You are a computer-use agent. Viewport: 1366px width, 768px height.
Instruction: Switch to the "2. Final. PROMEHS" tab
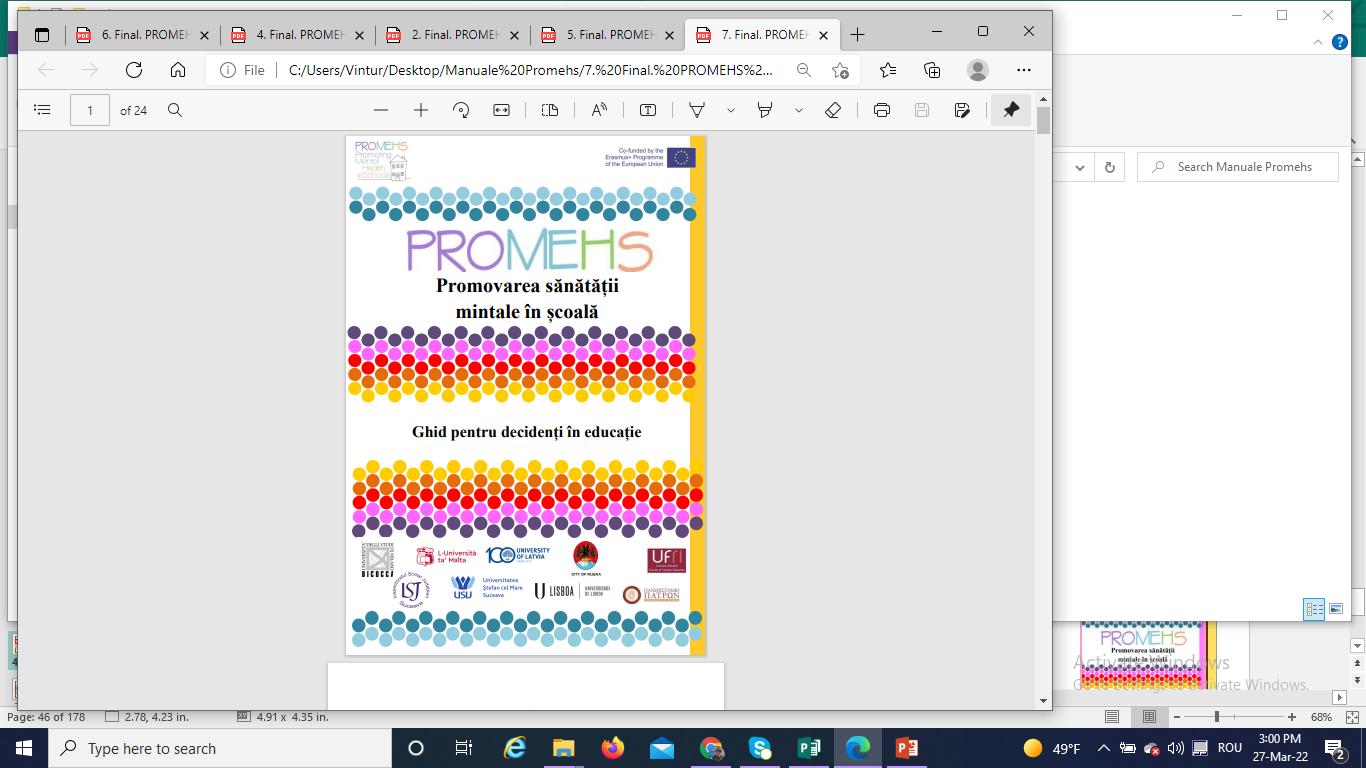[452, 34]
